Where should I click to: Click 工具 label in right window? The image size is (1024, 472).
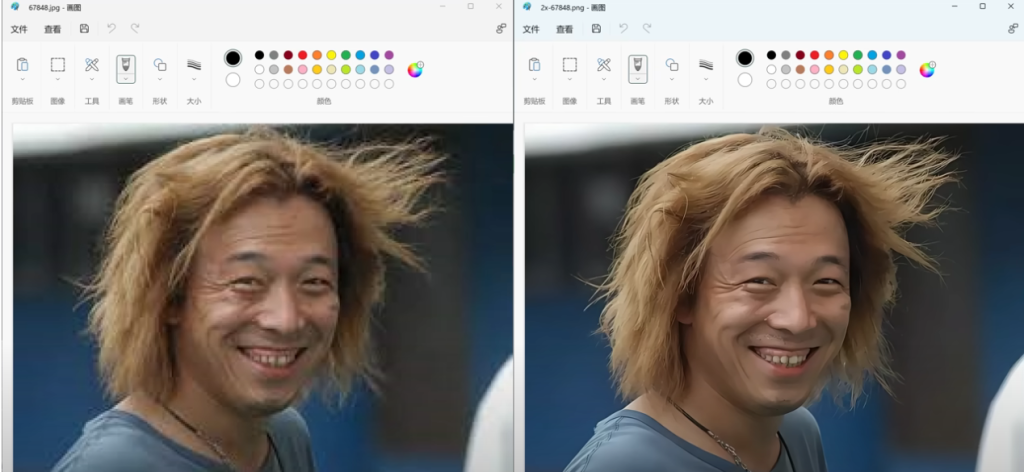tap(603, 101)
